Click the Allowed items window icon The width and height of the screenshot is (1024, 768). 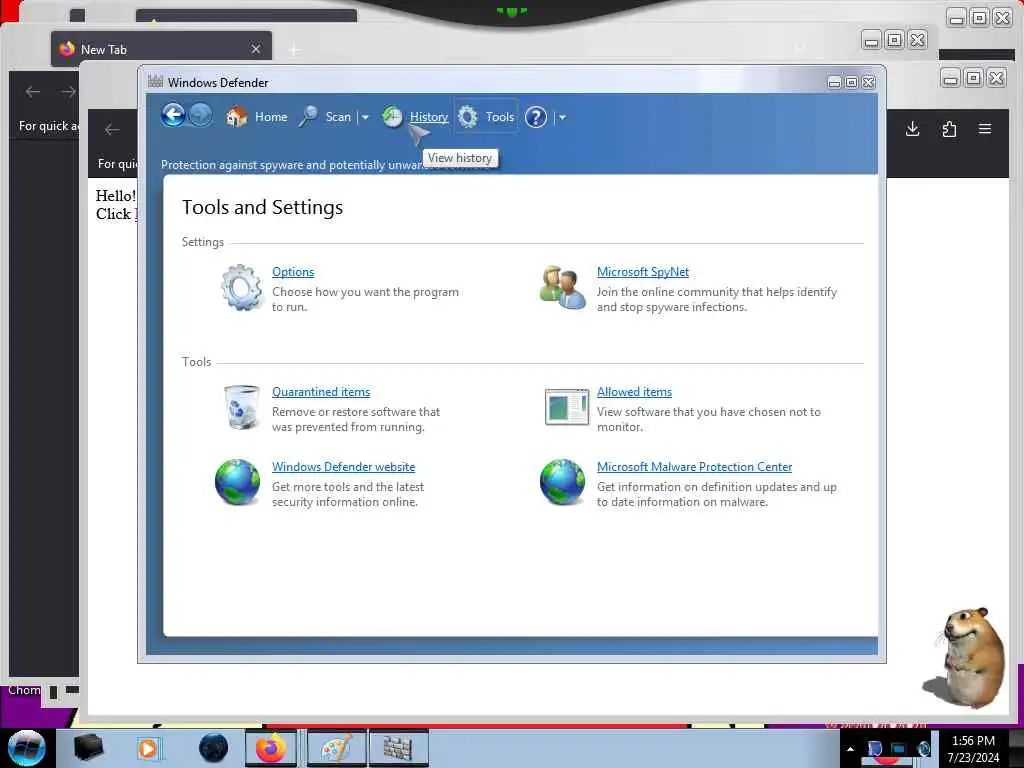(x=566, y=407)
